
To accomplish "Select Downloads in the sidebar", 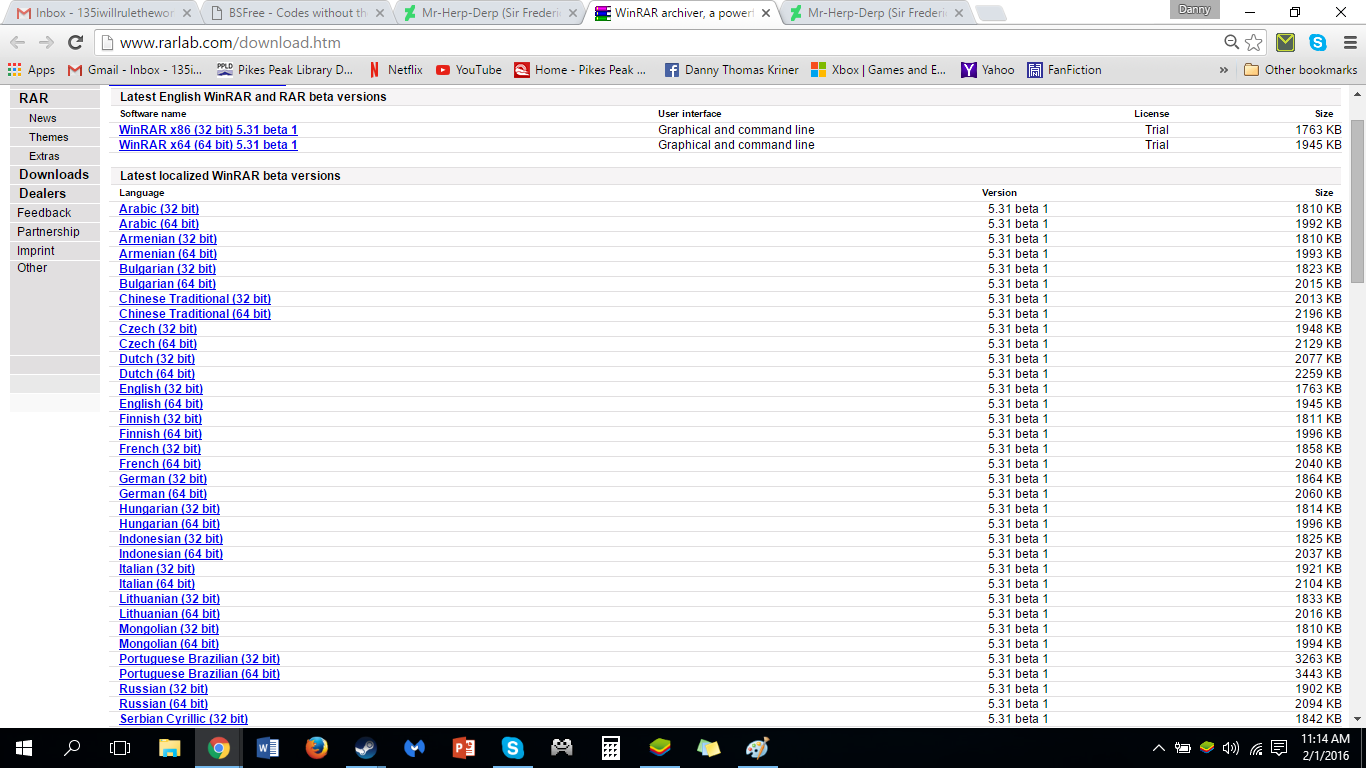I will (x=54, y=174).
